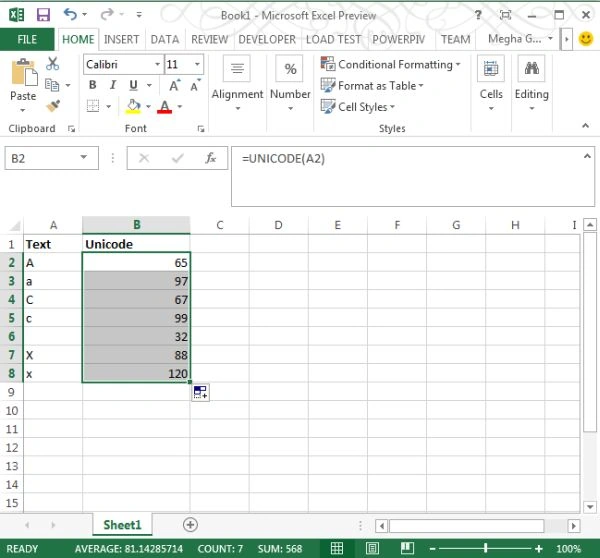600x558 pixels.
Task: Open the Paste options arrow
Action: [23, 110]
